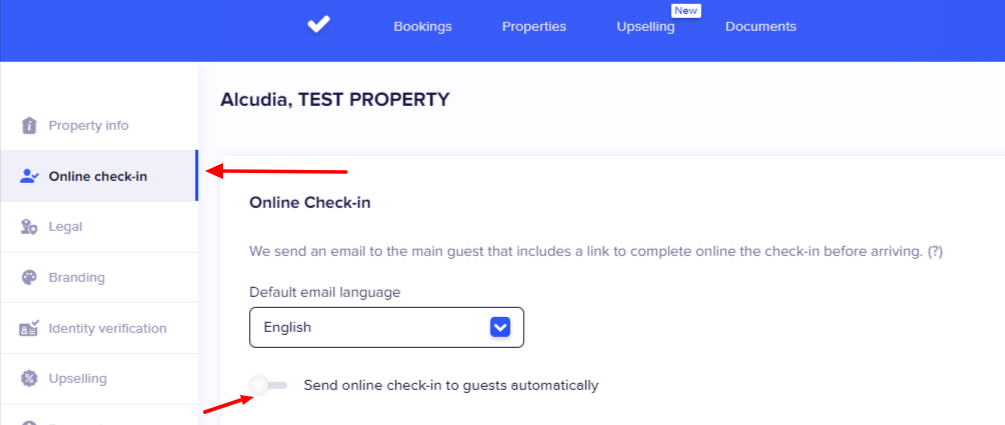Click the New badge above Upselling

685,10
